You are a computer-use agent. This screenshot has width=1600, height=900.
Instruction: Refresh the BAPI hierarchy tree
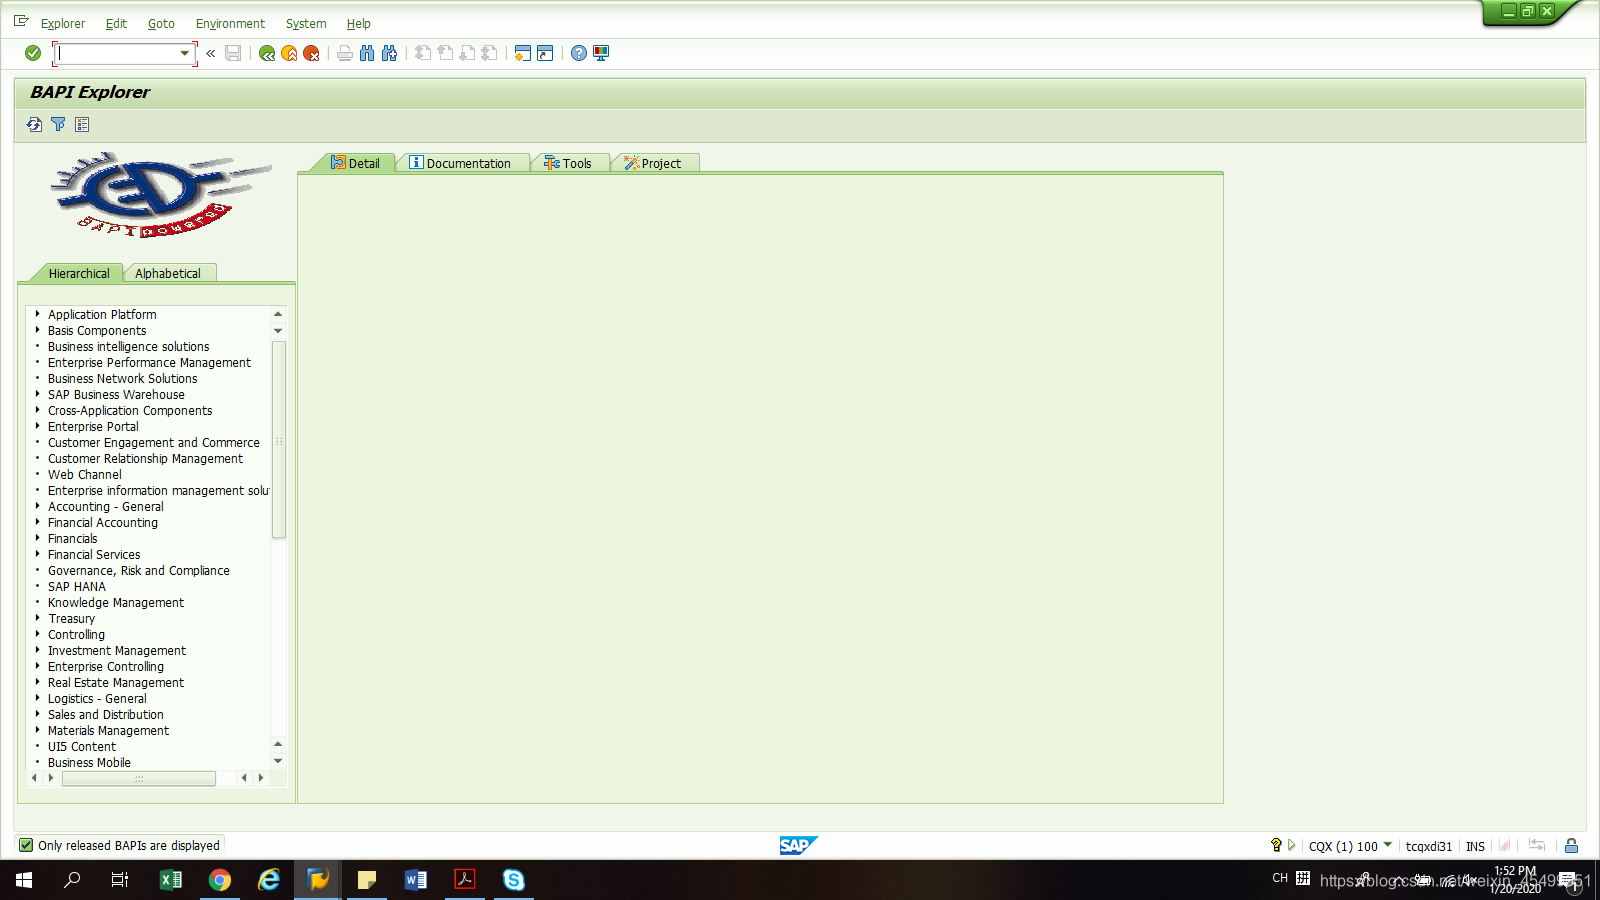tap(34, 124)
